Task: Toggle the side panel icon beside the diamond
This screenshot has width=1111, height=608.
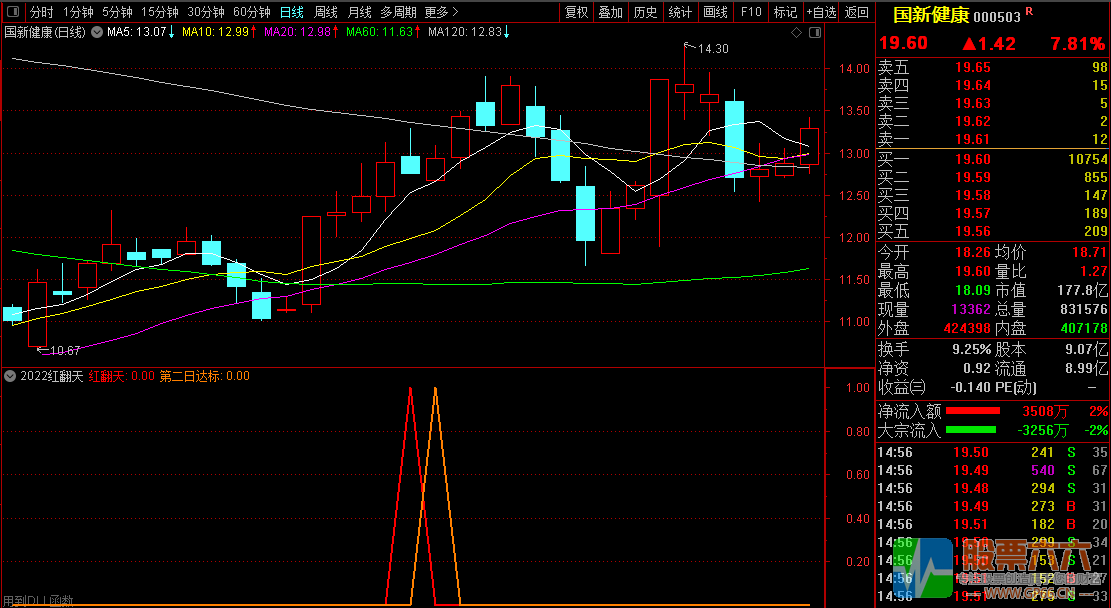Action: point(813,33)
